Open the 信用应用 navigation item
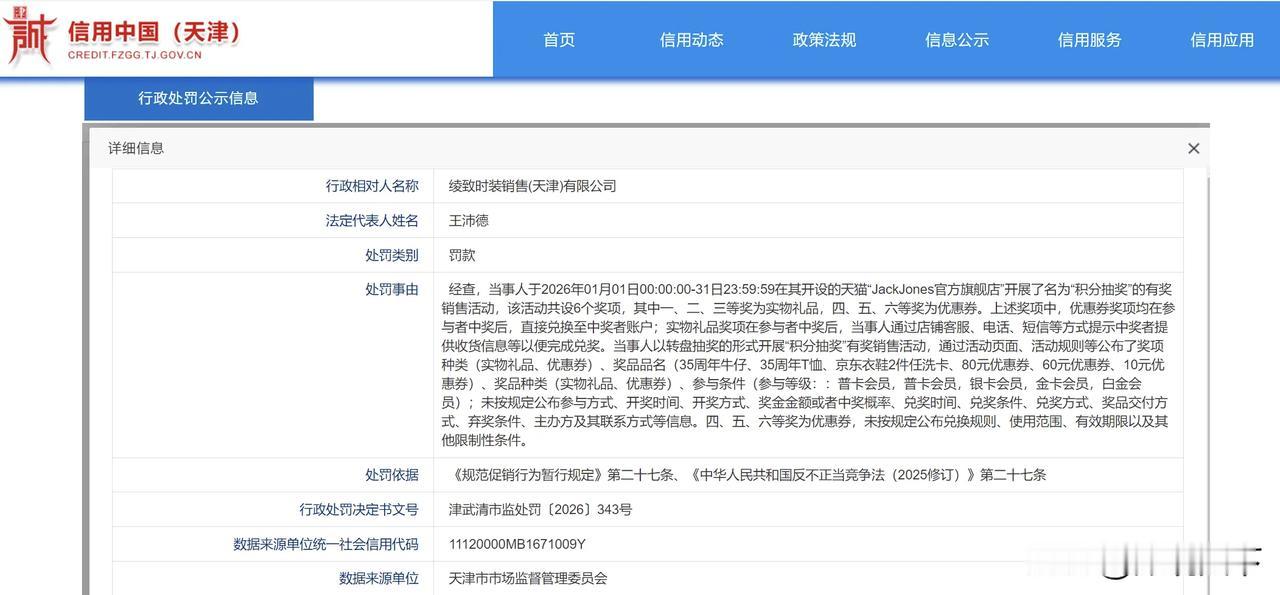 coord(1222,40)
